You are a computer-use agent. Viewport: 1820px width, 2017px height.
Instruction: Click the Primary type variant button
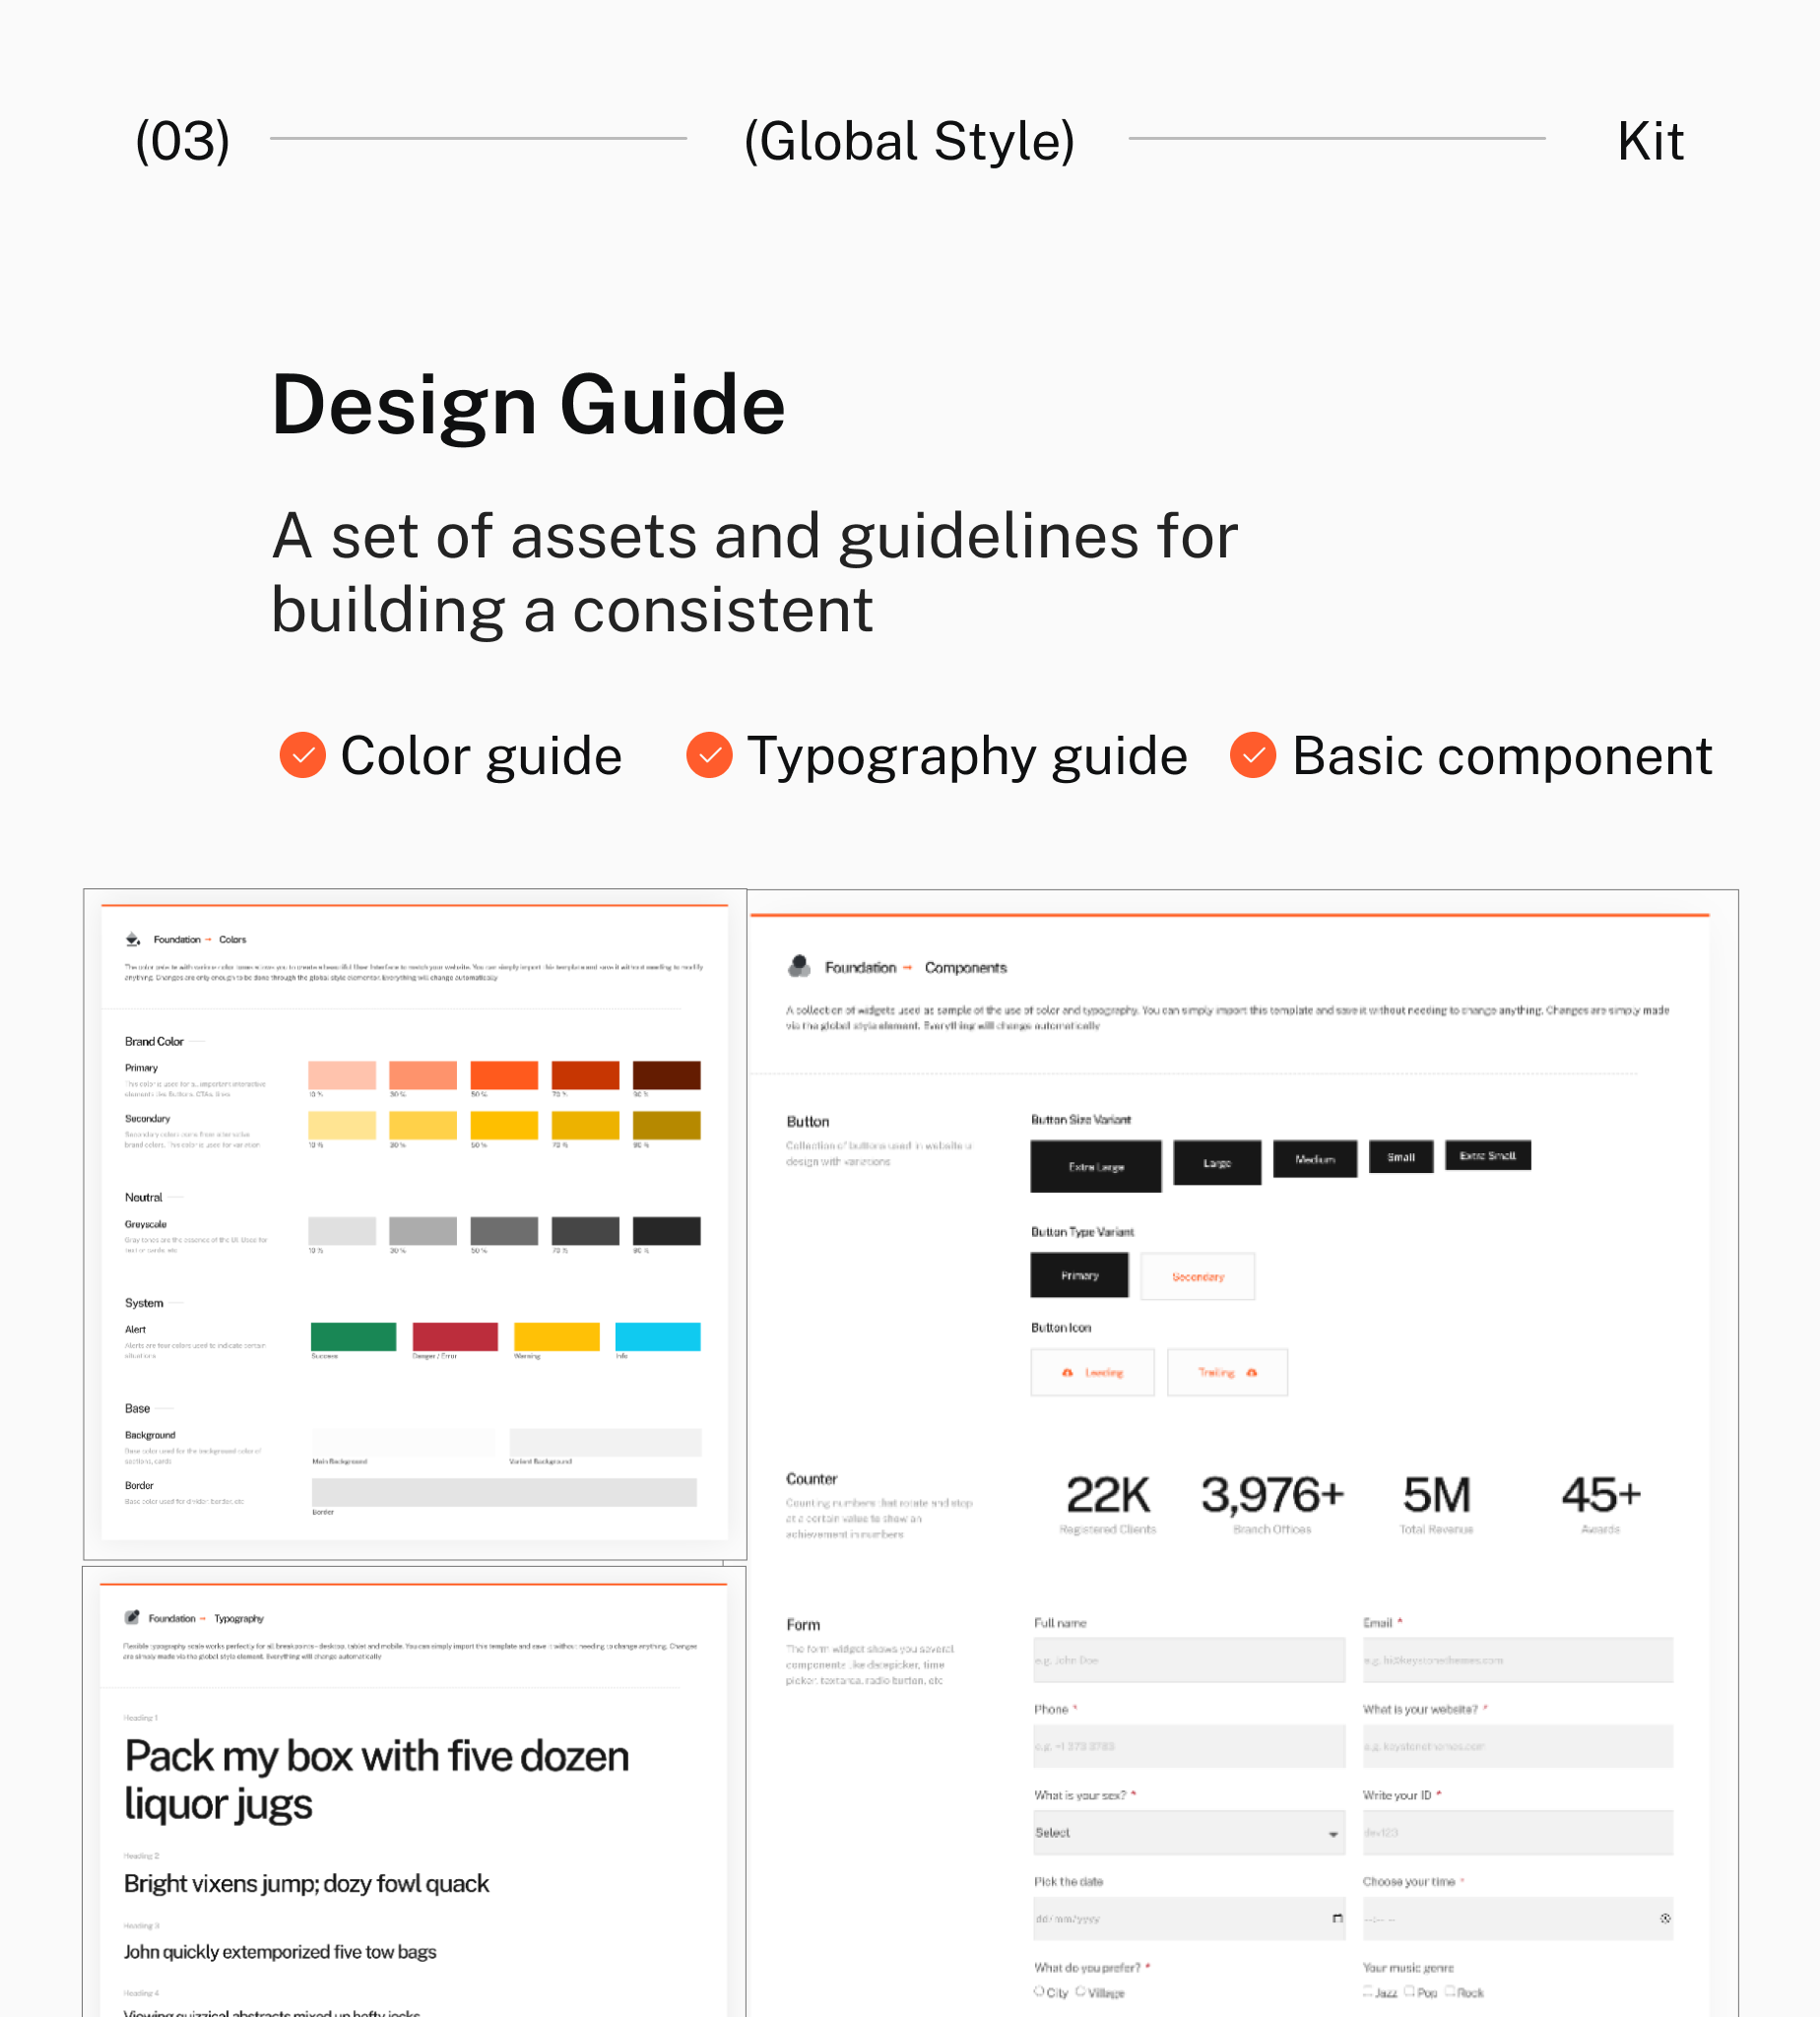tap(1079, 1275)
